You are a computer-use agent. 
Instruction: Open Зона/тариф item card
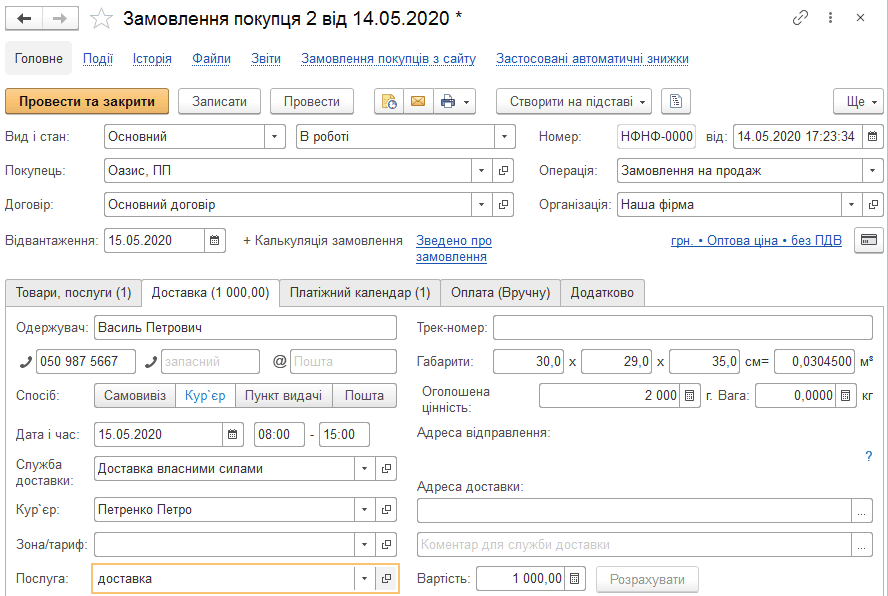tap(386, 544)
